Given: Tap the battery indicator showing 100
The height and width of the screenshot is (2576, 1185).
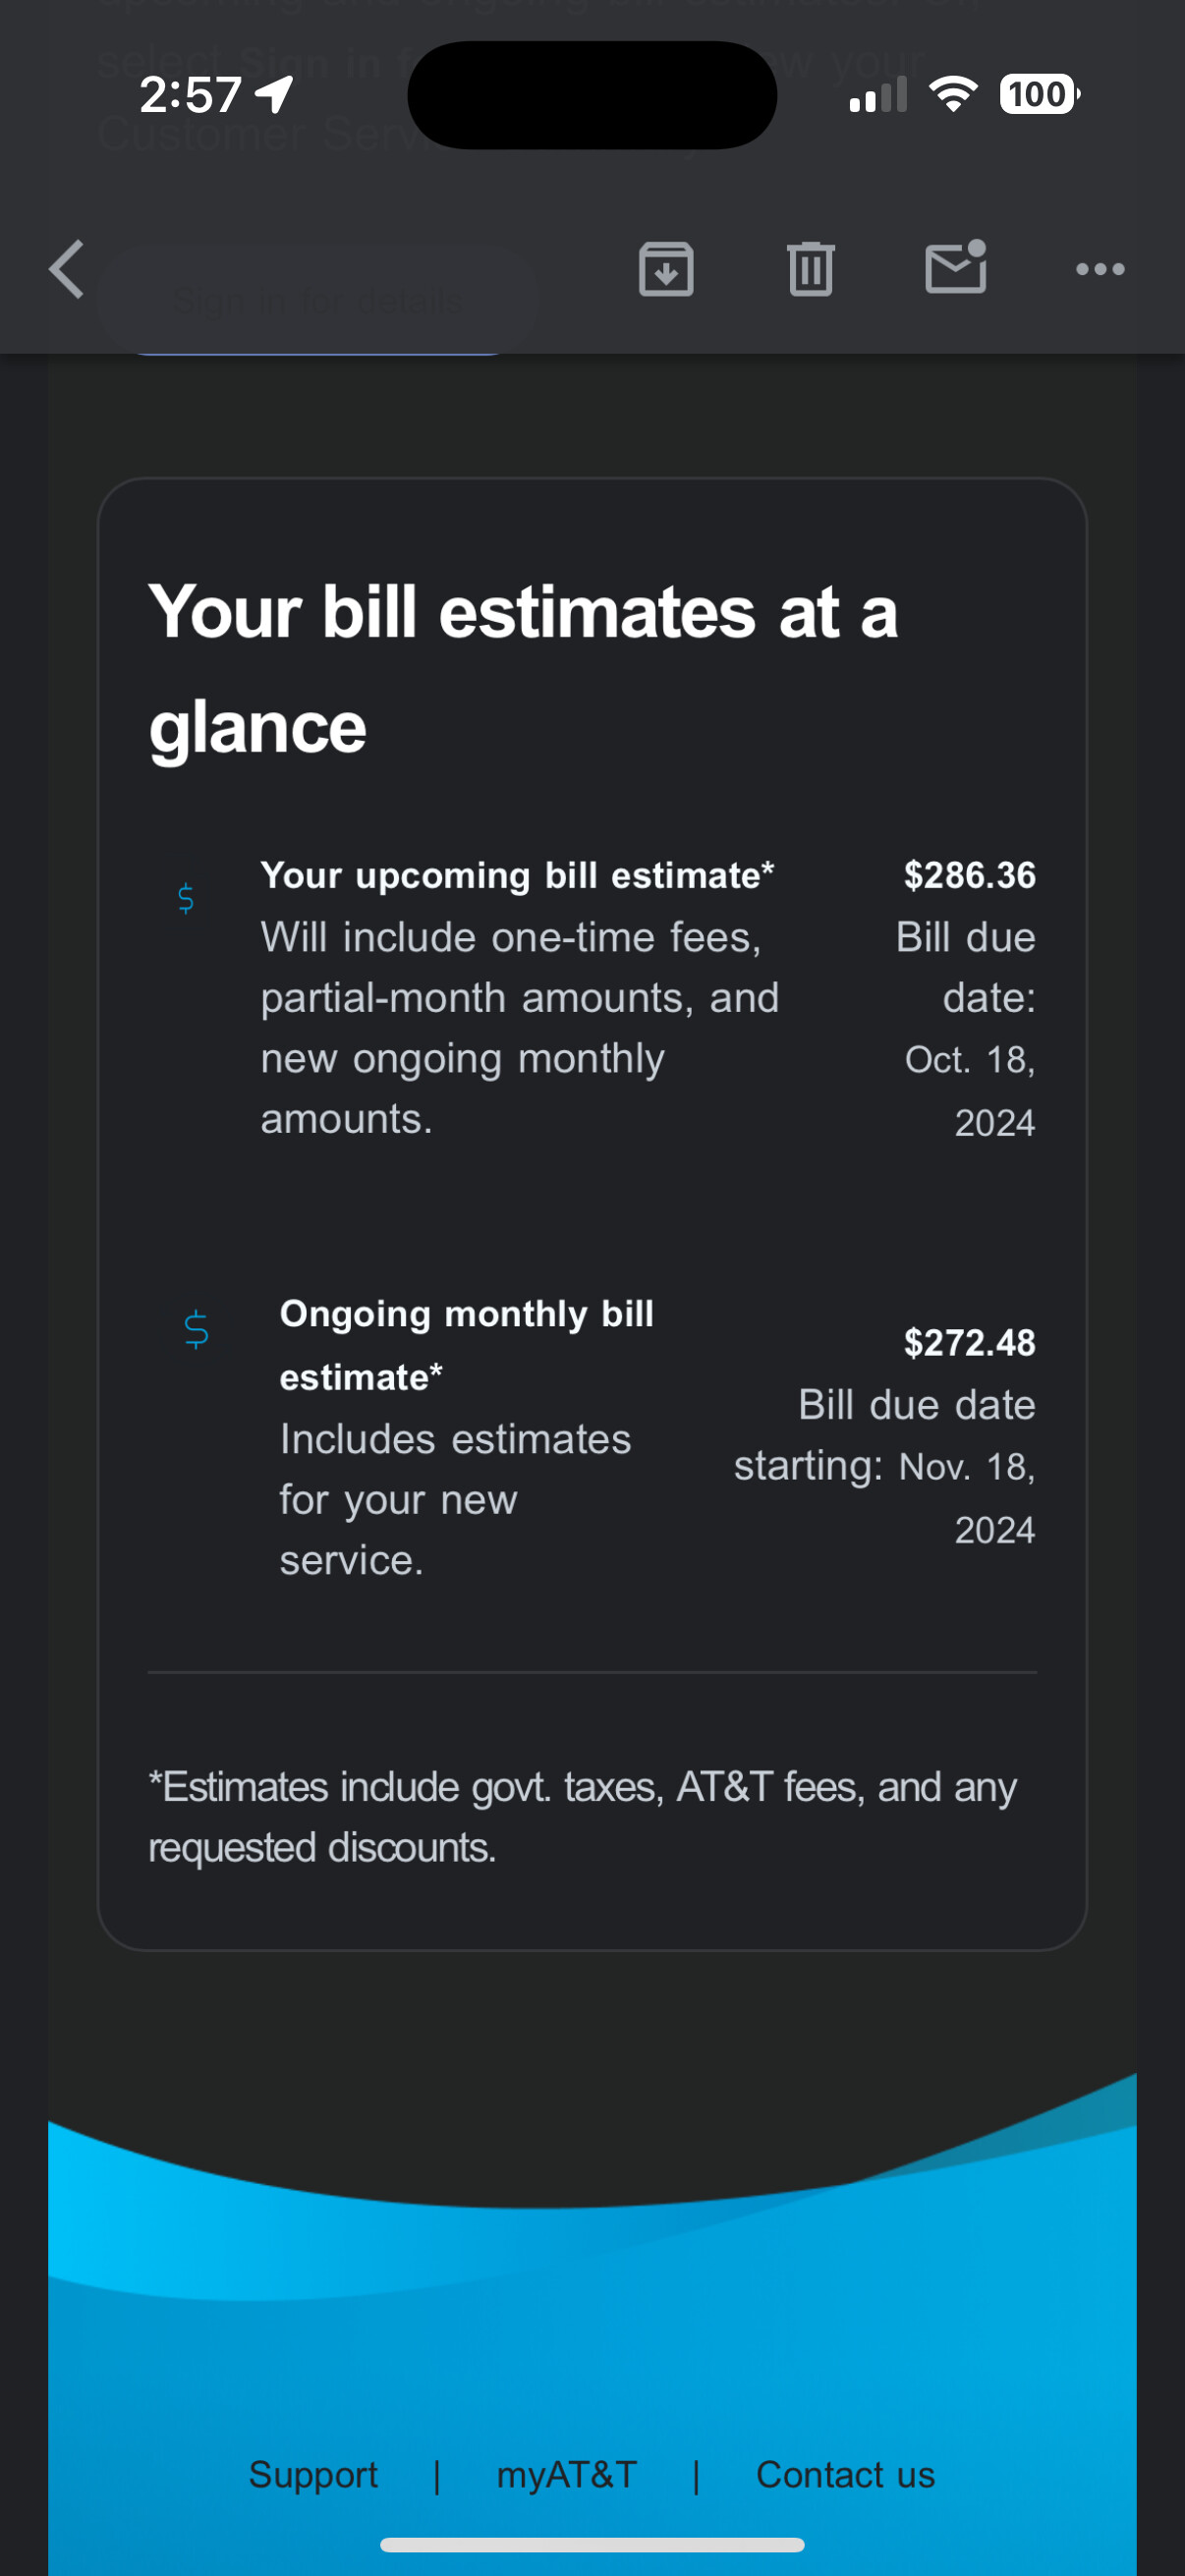Looking at the screenshot, I should [x=1039, y=94].
